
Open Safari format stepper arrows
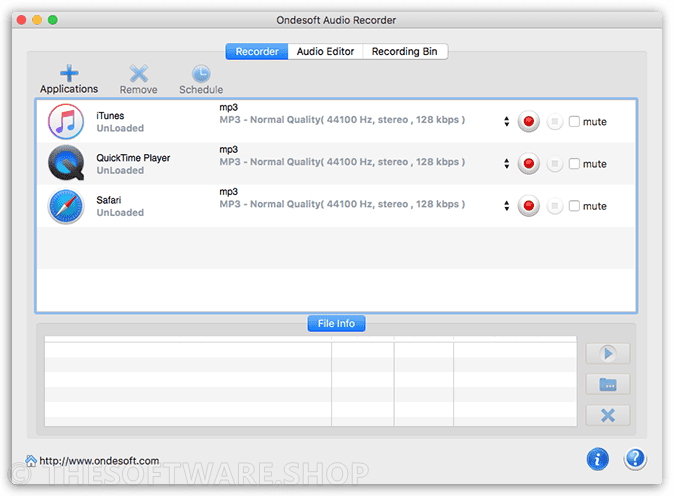507,206
